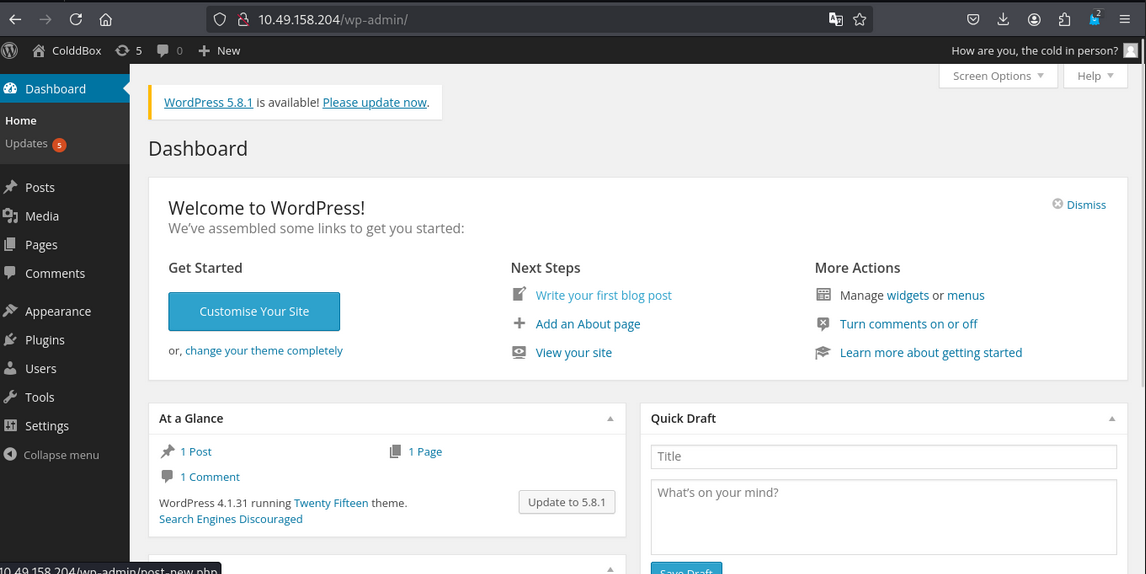Image resolution: width=1146 pixels, height=574 pixels.
Task: Click the translate page icon in address bar
Action: click(835, 19)
